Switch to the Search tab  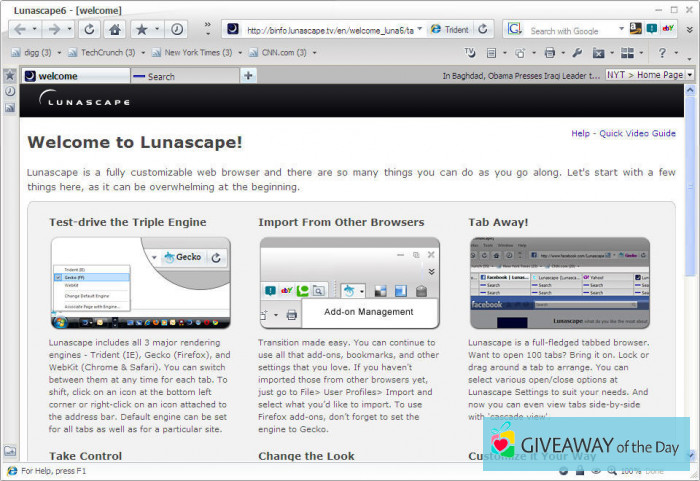(x=185, y=76)
